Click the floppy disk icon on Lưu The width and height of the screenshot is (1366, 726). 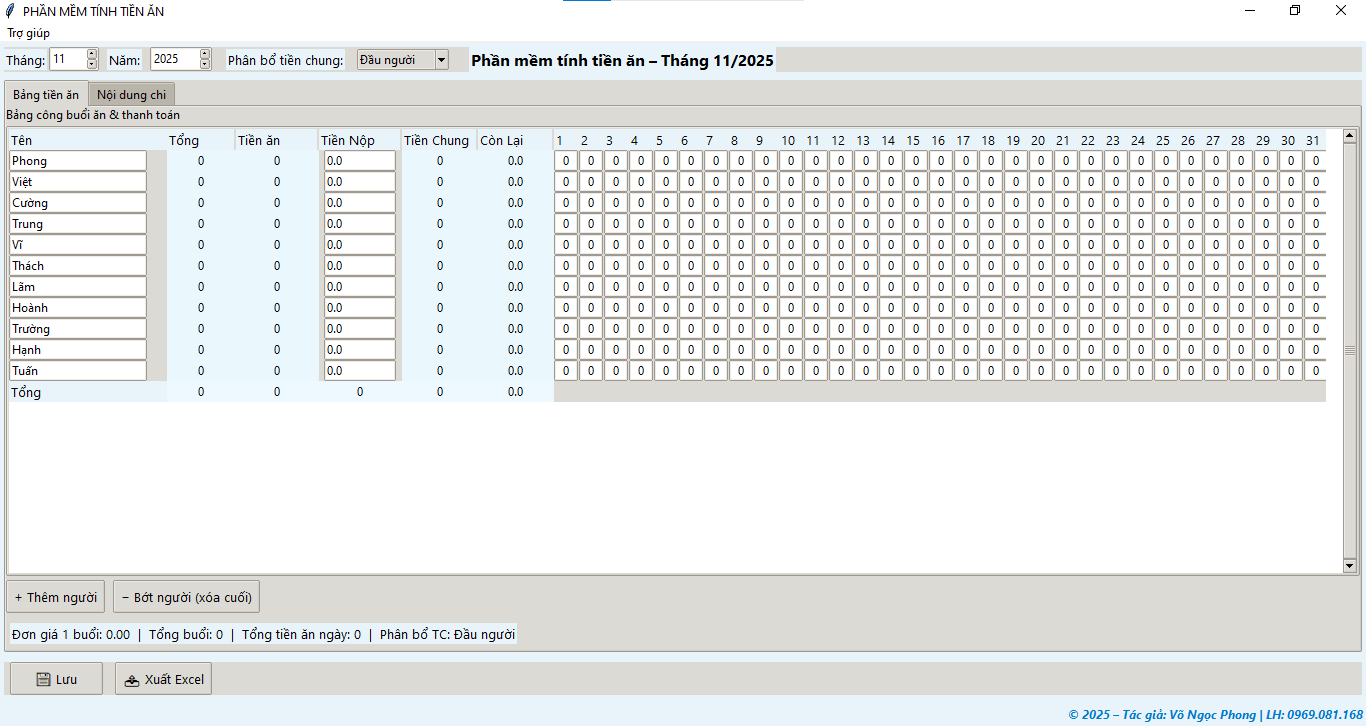43,680
